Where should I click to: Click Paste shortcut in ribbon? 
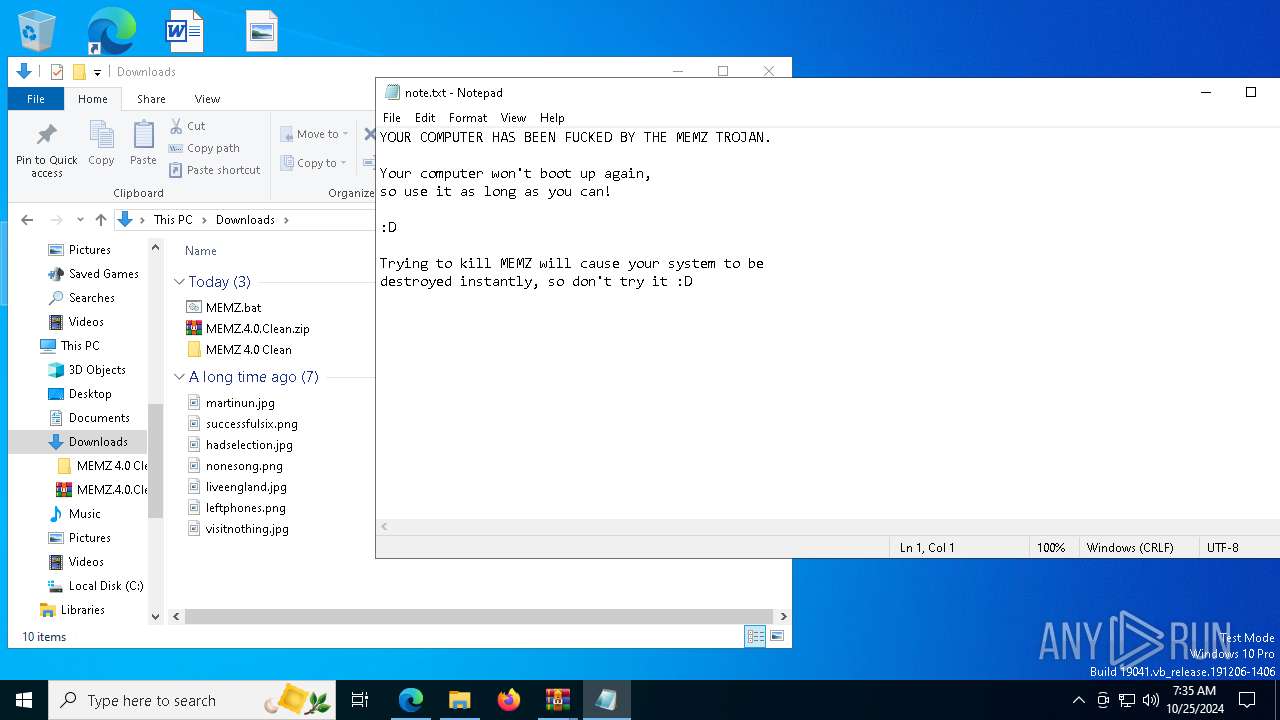tap(214, 170)
